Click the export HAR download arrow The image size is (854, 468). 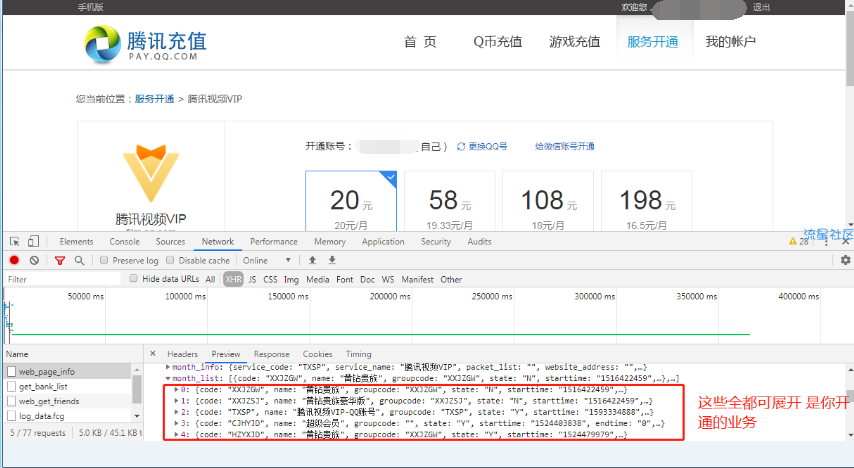[x=332, y=260]
